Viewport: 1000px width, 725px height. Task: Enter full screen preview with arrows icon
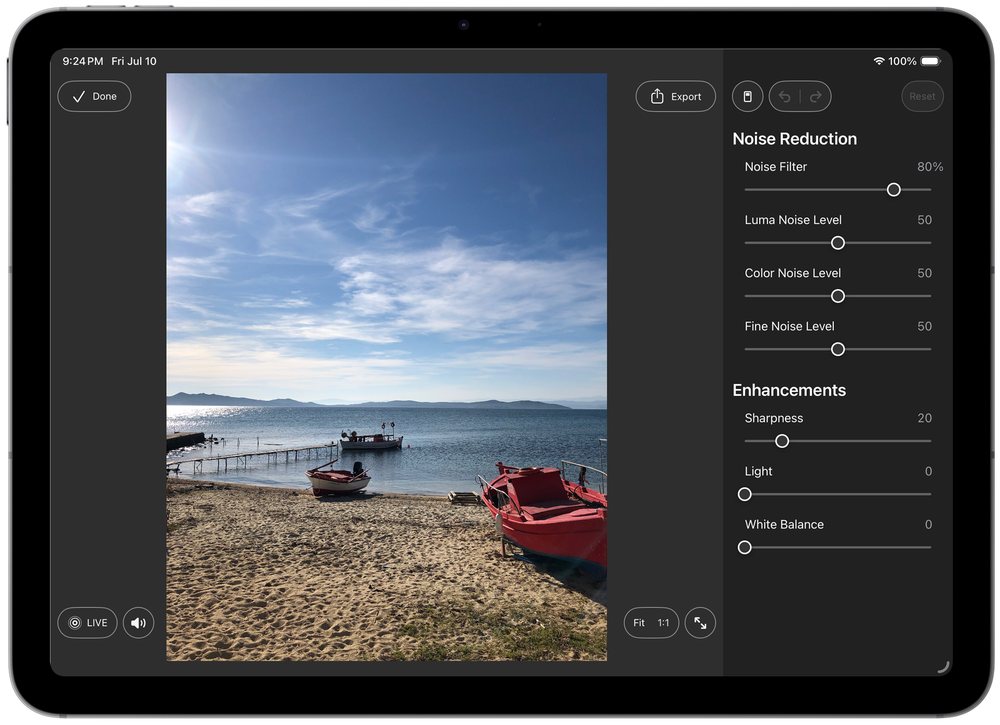(700, 623)
